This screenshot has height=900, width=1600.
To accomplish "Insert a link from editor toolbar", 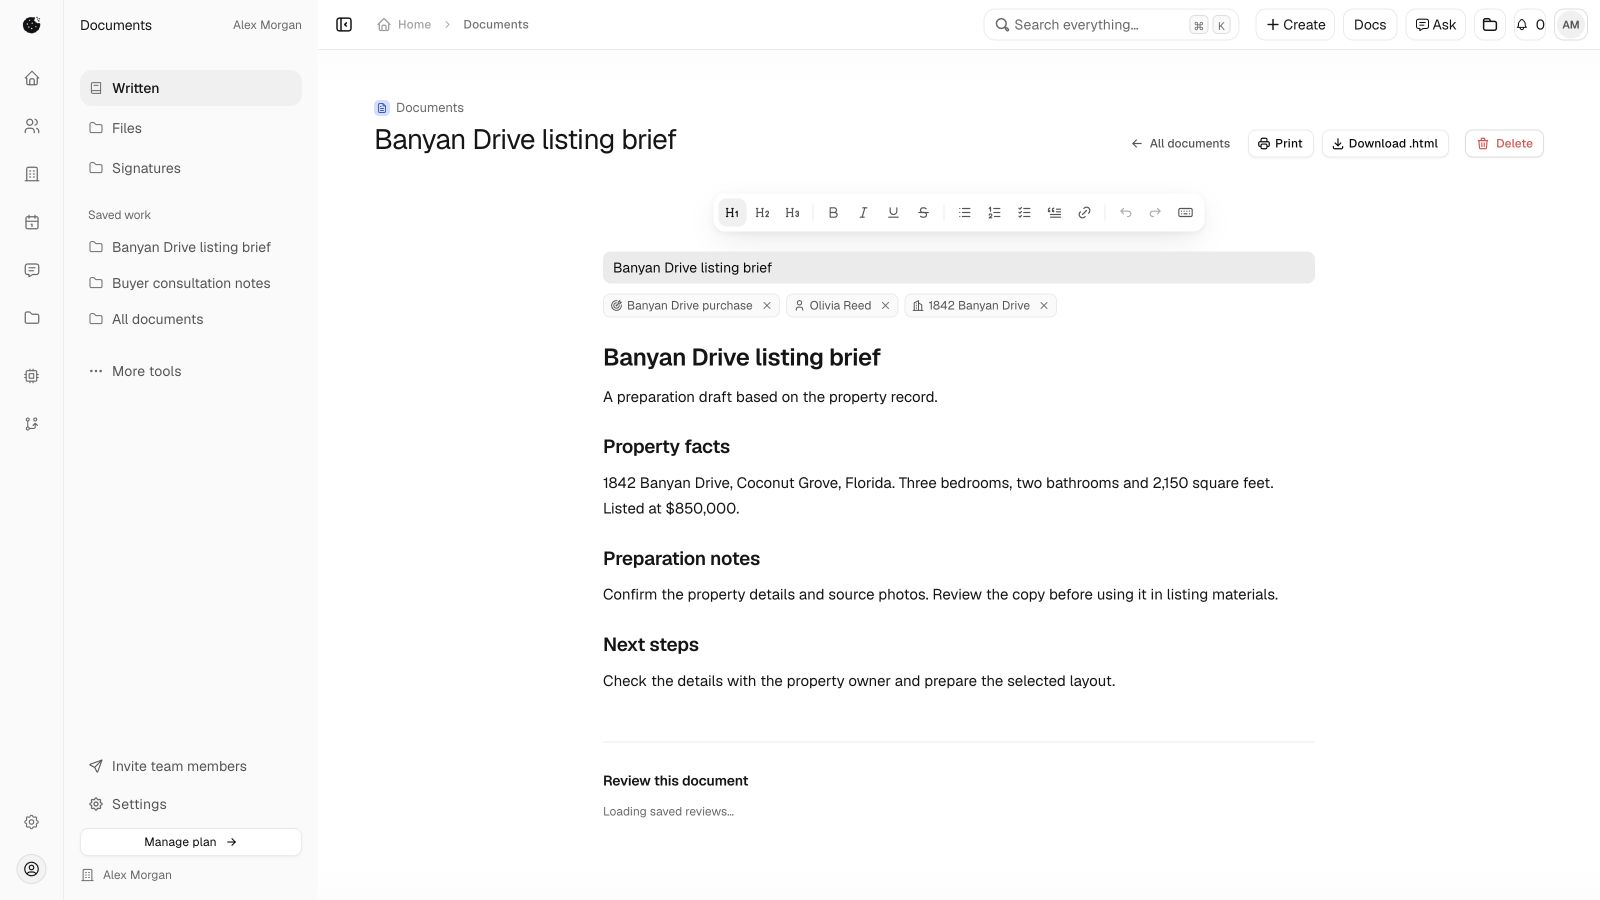I will tap(1084, 212).
